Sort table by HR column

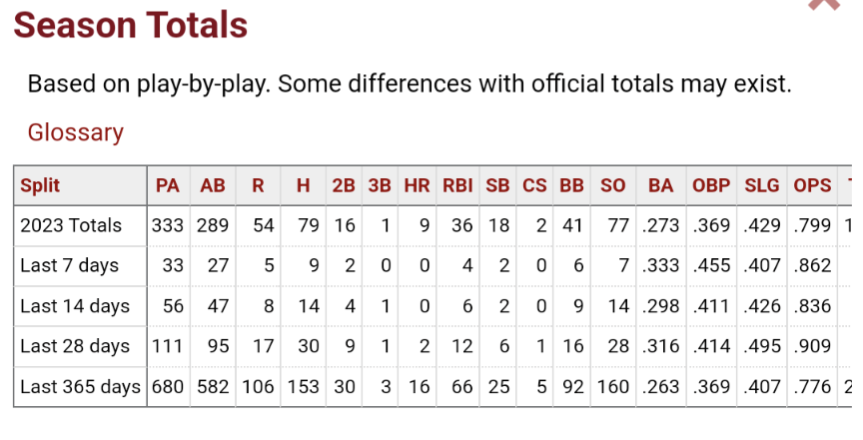pyautogui.click(x=417, y=185)
